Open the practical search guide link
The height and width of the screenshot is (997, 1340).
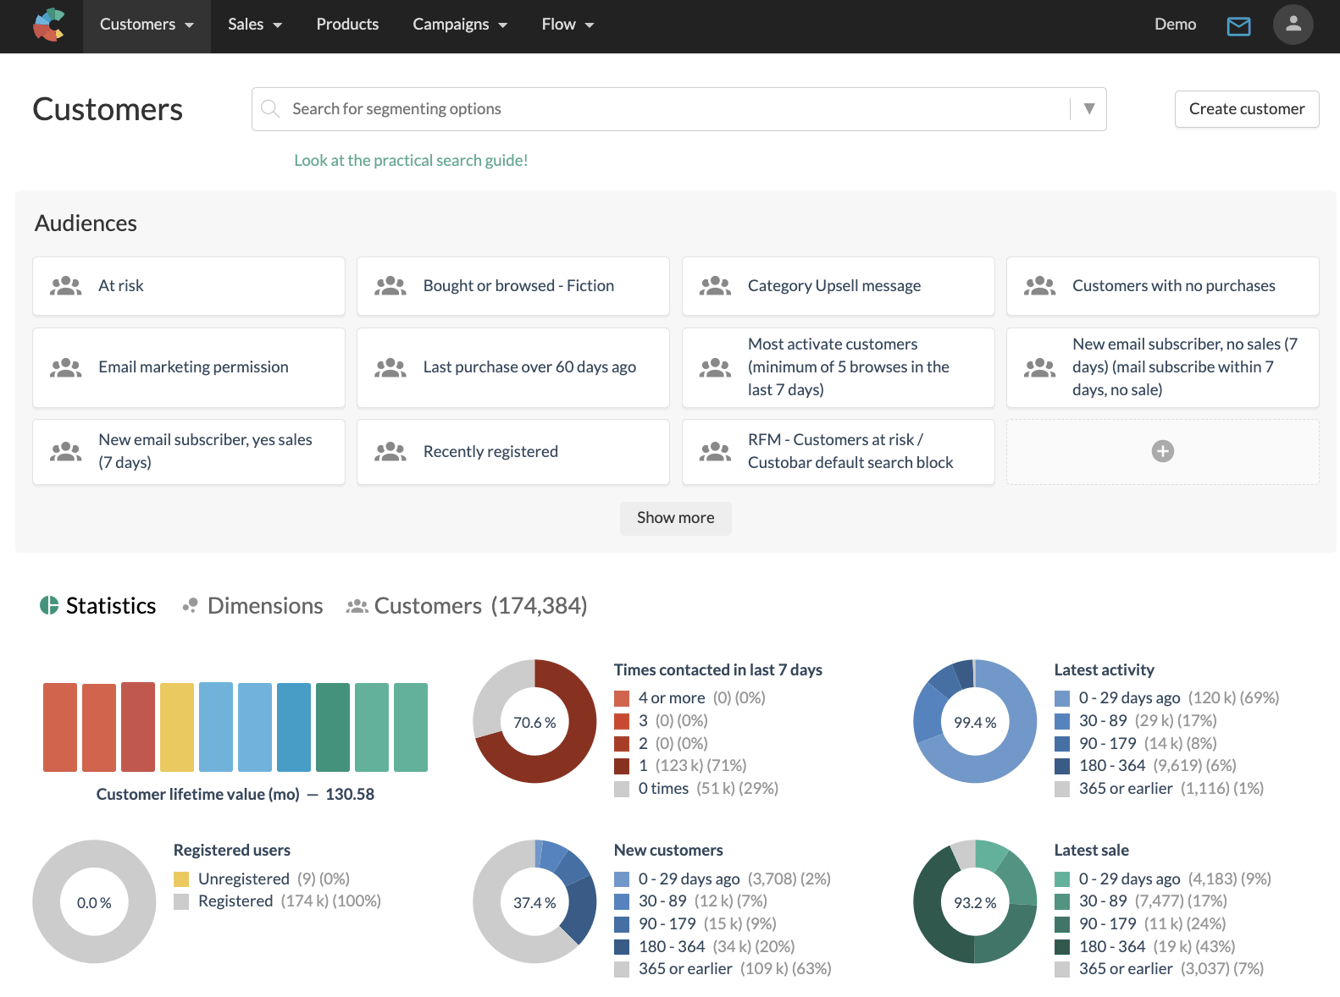(411, 160)
